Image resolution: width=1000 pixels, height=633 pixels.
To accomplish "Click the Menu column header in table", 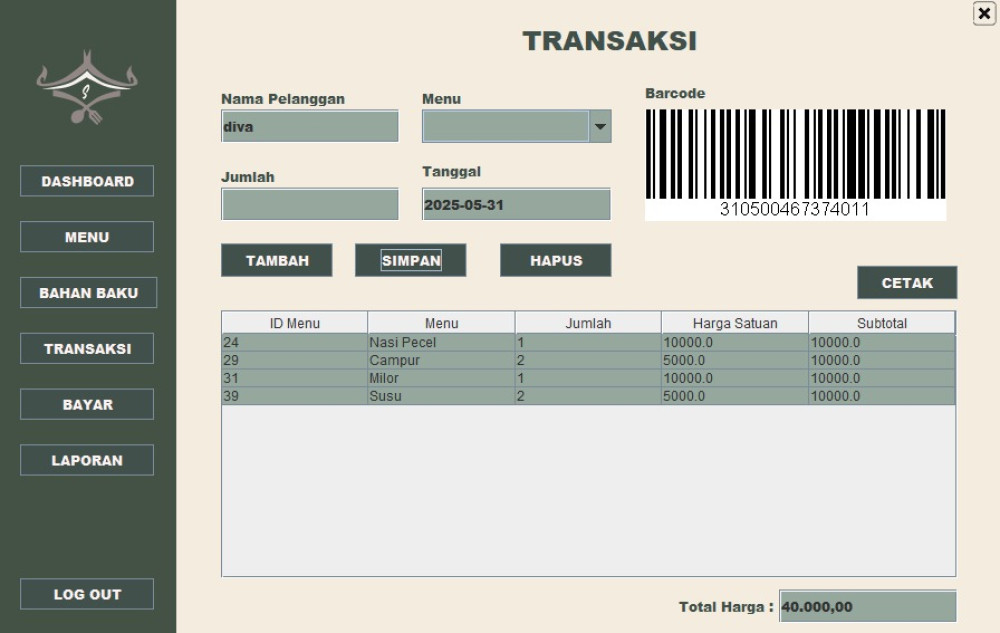I will [441, 323].
